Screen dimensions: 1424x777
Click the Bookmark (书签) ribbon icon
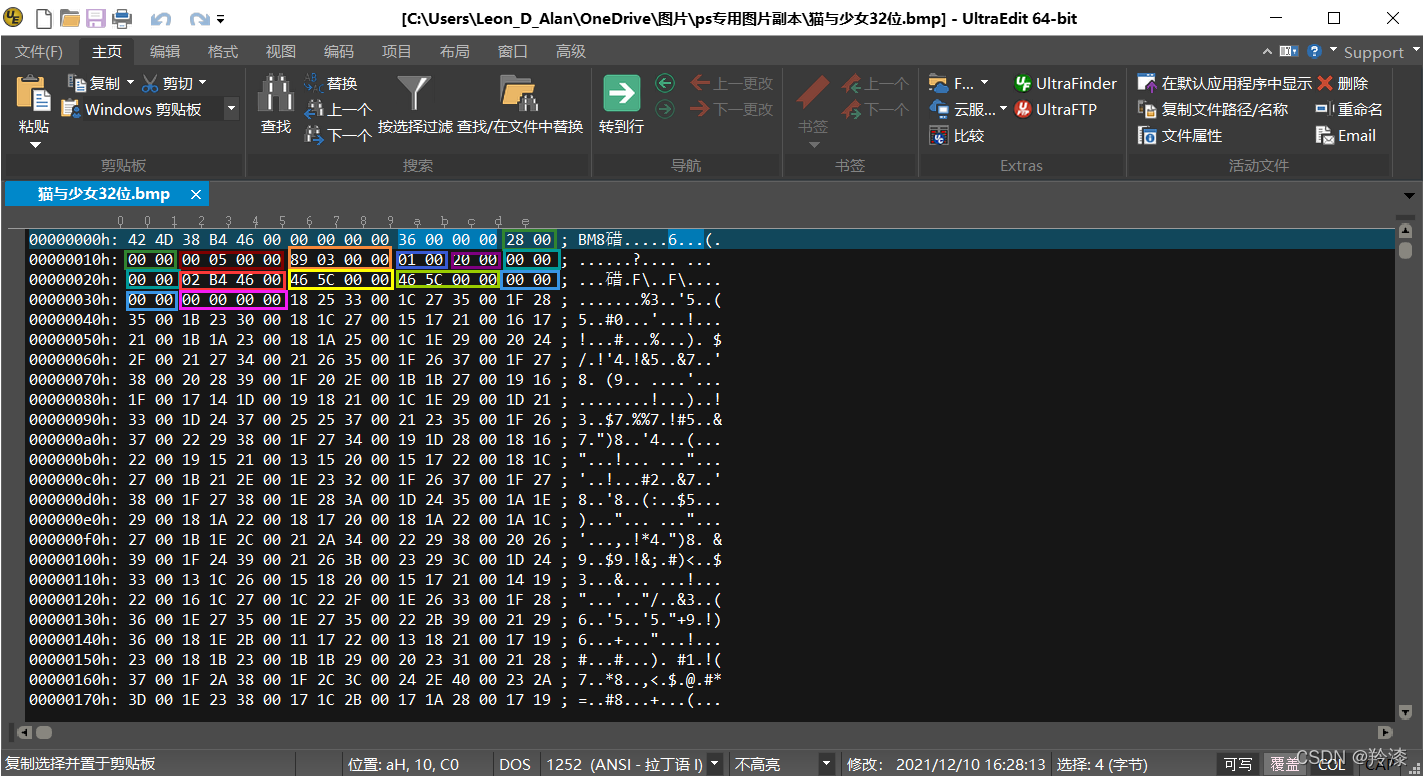[x=813, y=93]
